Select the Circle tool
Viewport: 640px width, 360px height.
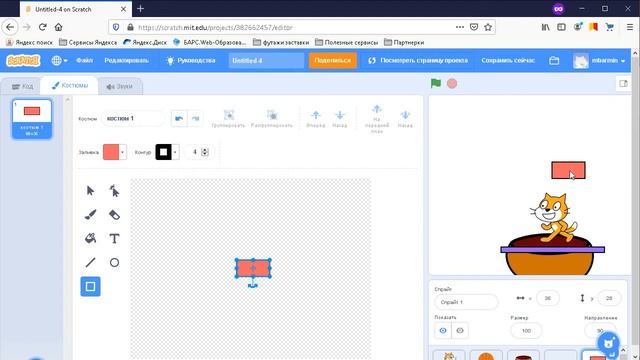(114, 262)
